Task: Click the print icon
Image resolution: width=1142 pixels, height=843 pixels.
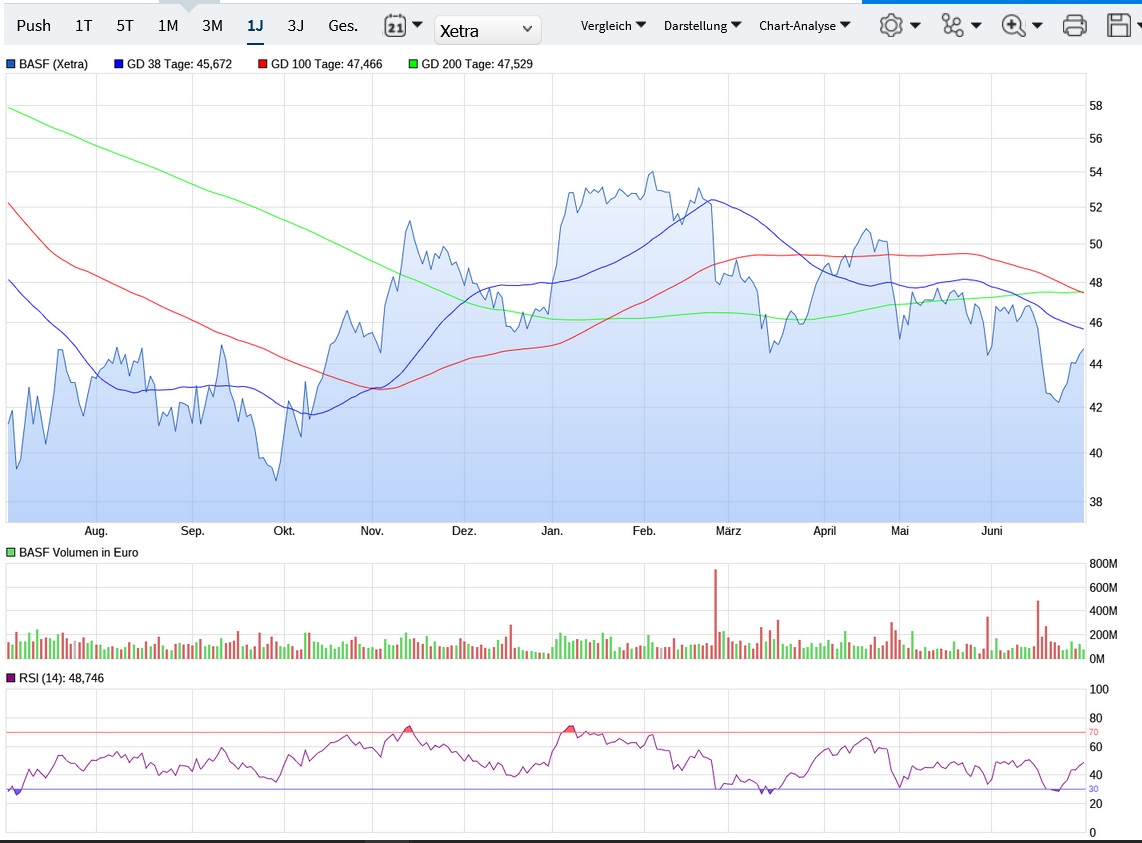Action: 1074,25
